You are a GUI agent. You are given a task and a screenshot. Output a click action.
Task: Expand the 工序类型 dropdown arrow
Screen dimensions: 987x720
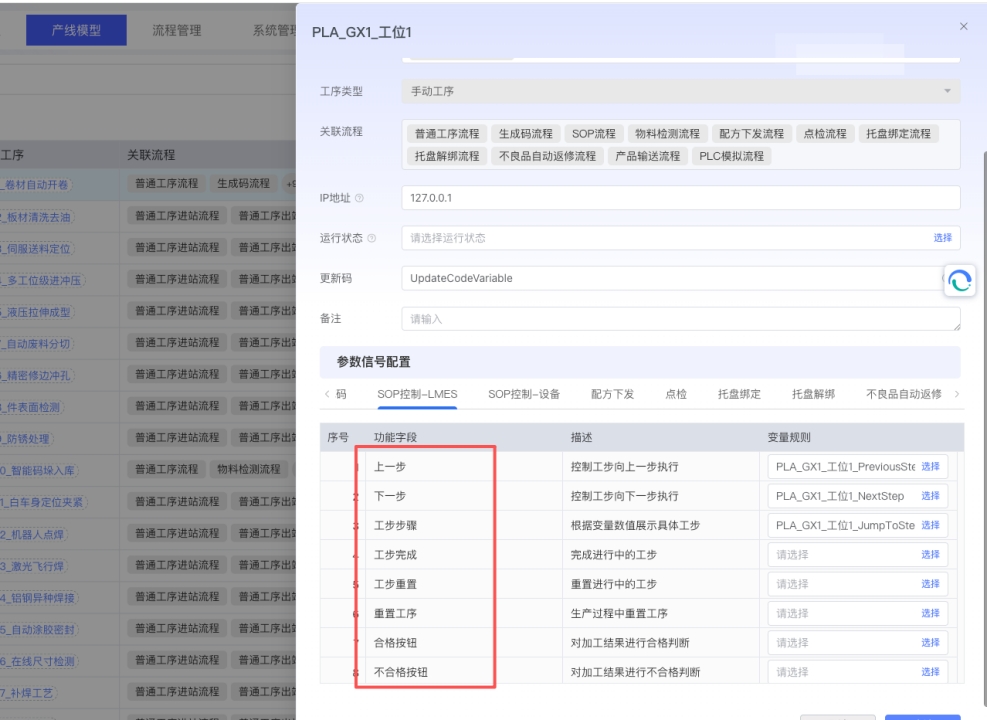(x=946, y=91)
